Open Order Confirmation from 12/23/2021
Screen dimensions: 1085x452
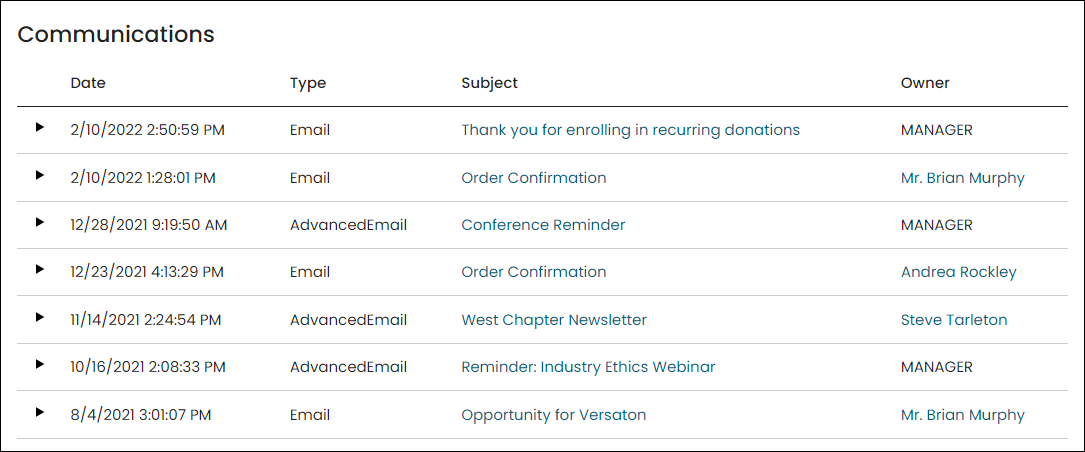coord(534,272)
